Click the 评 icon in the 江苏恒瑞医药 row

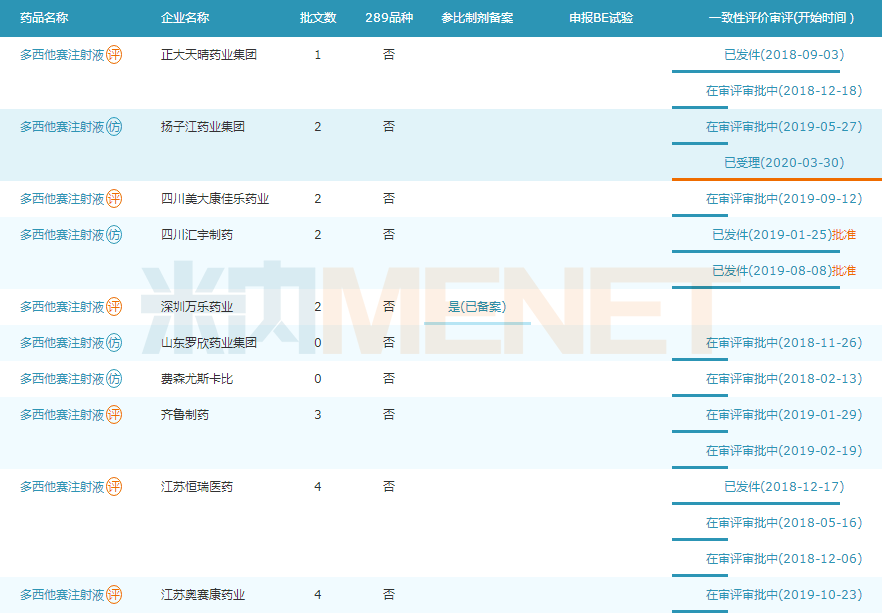click(x=114, y=487)
